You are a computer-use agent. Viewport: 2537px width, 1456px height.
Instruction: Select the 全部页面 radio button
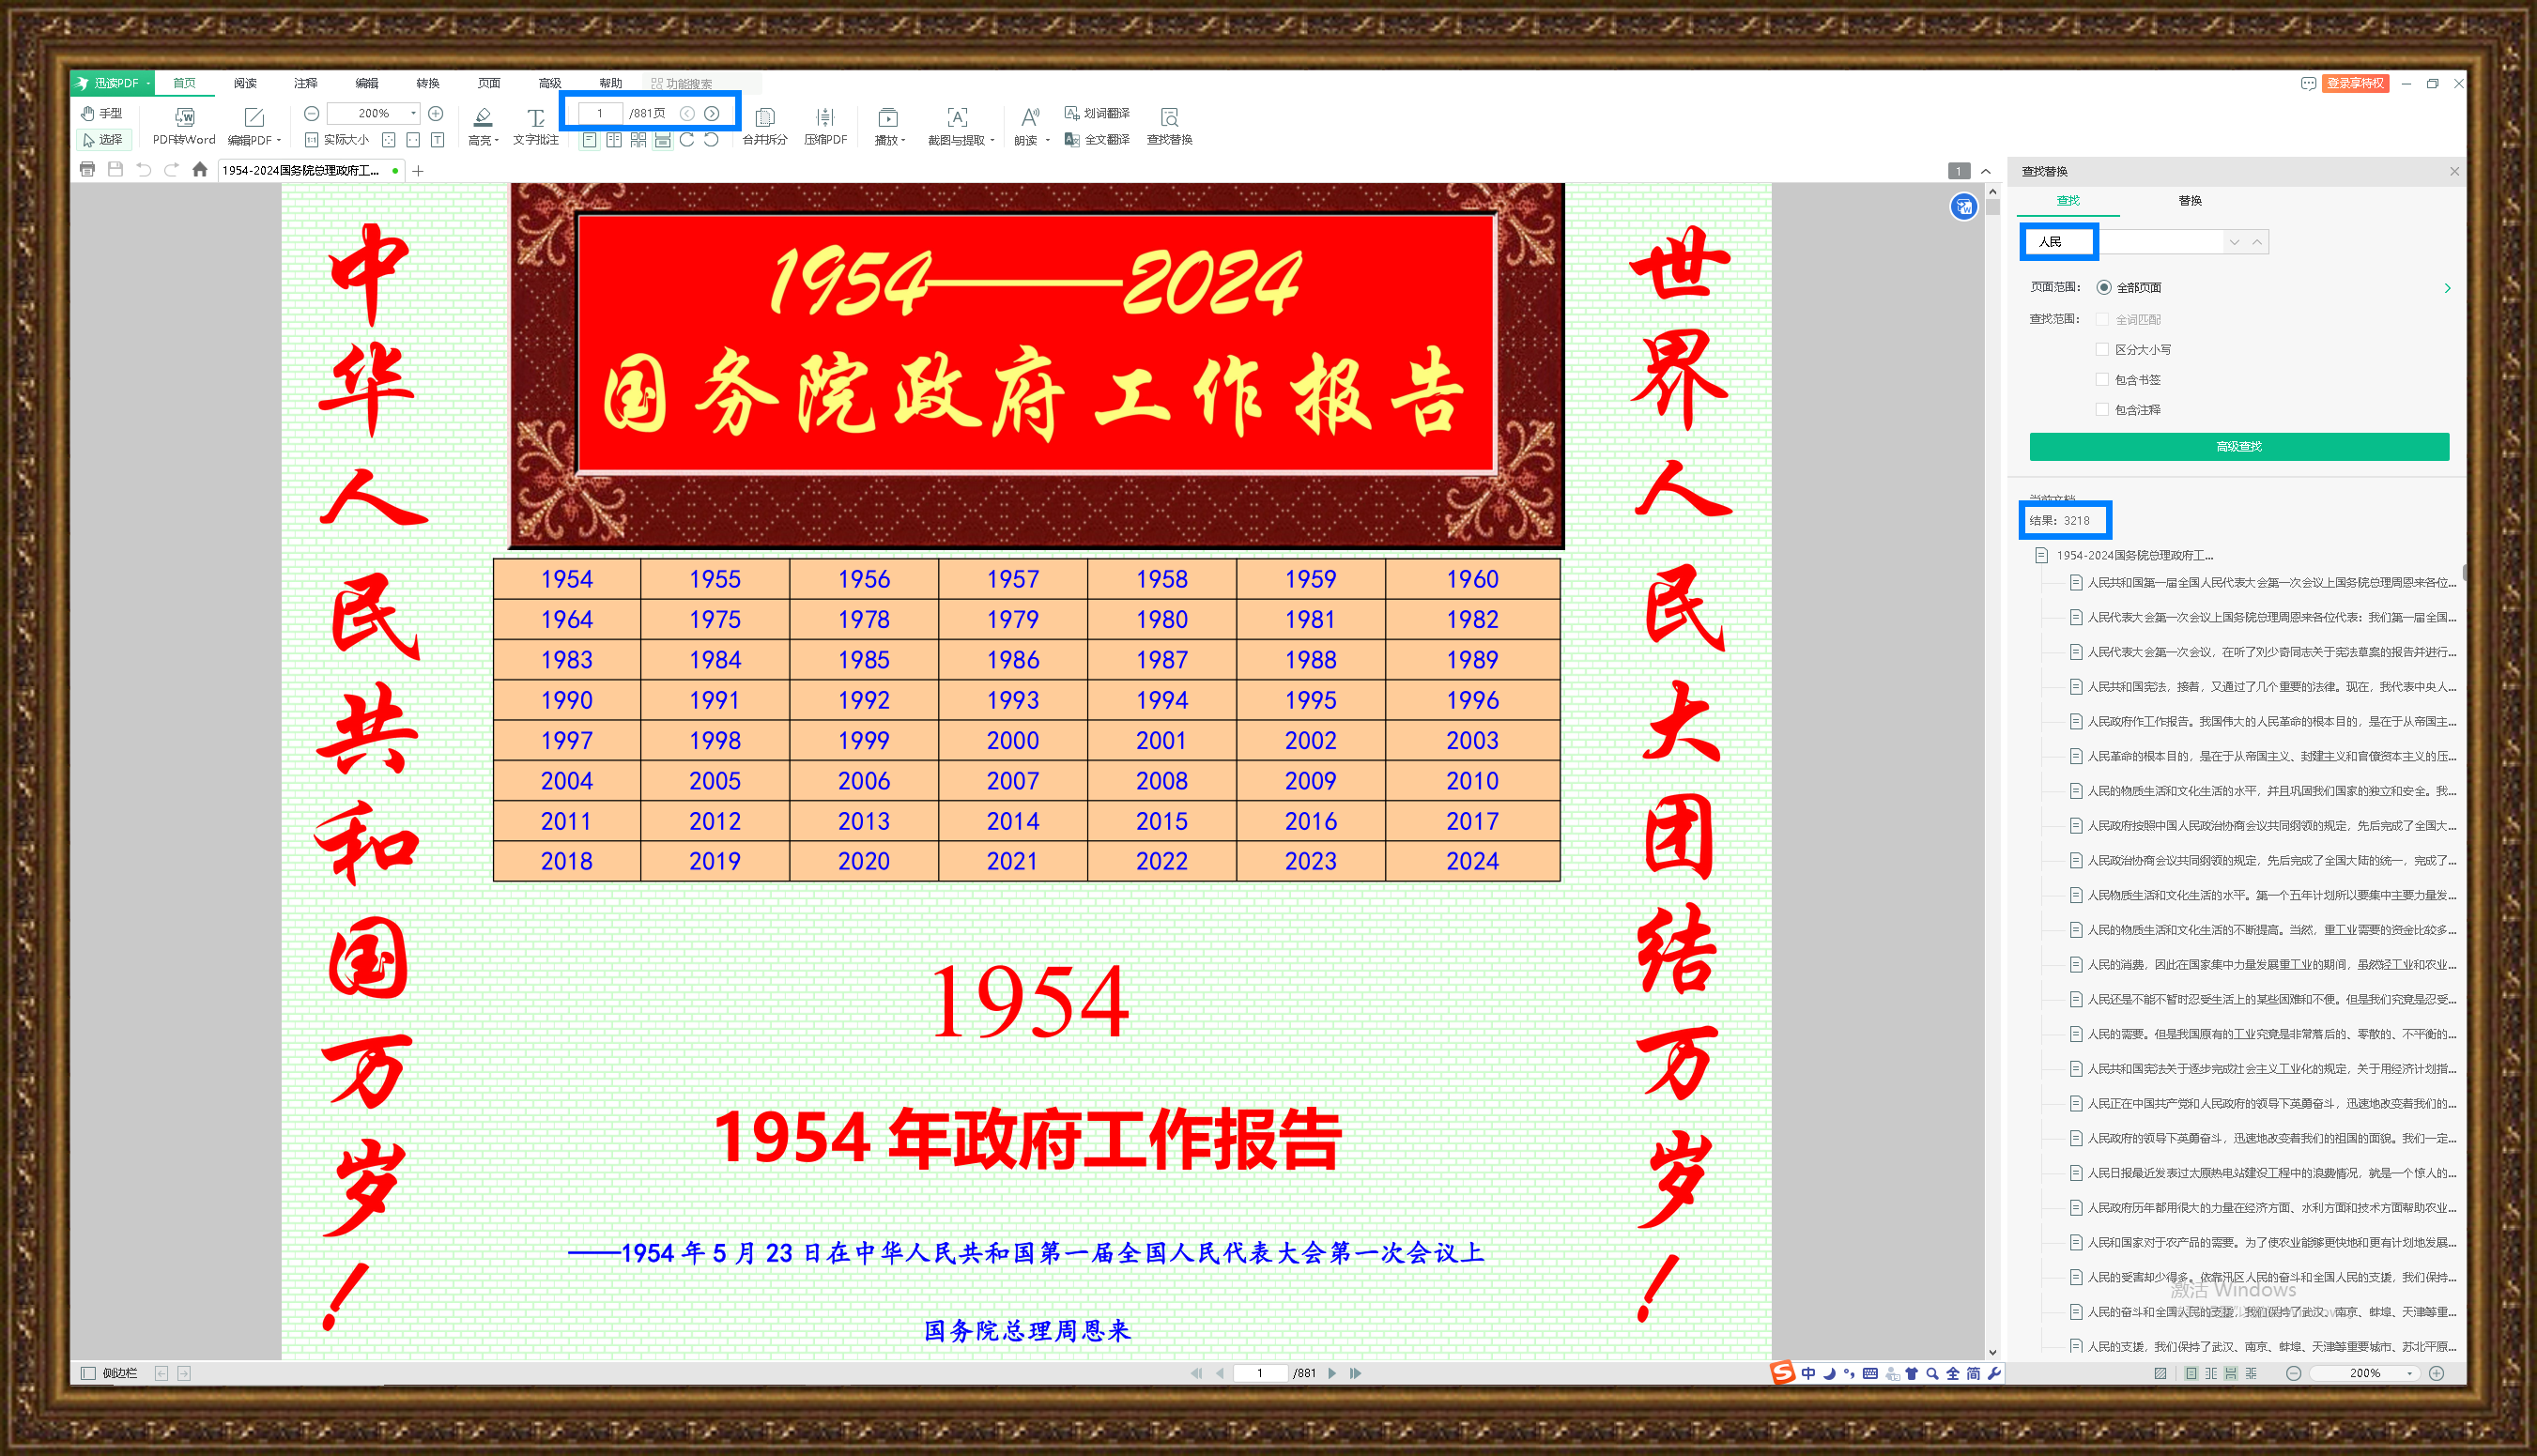pos(2104,287)
